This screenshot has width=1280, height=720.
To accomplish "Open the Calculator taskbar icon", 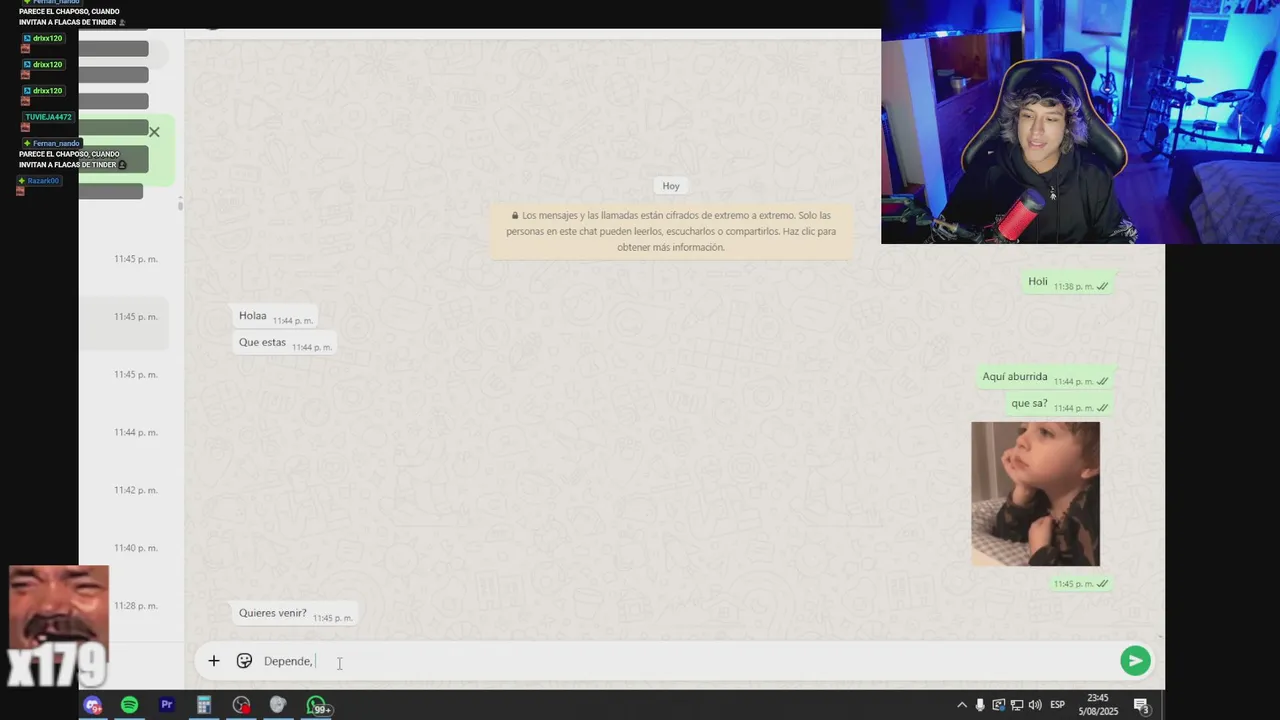I will [204, 706].
